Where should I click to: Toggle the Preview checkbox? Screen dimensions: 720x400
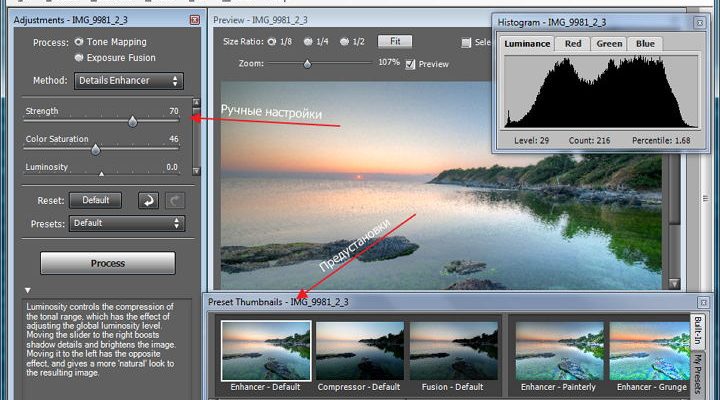coord(411,63)
